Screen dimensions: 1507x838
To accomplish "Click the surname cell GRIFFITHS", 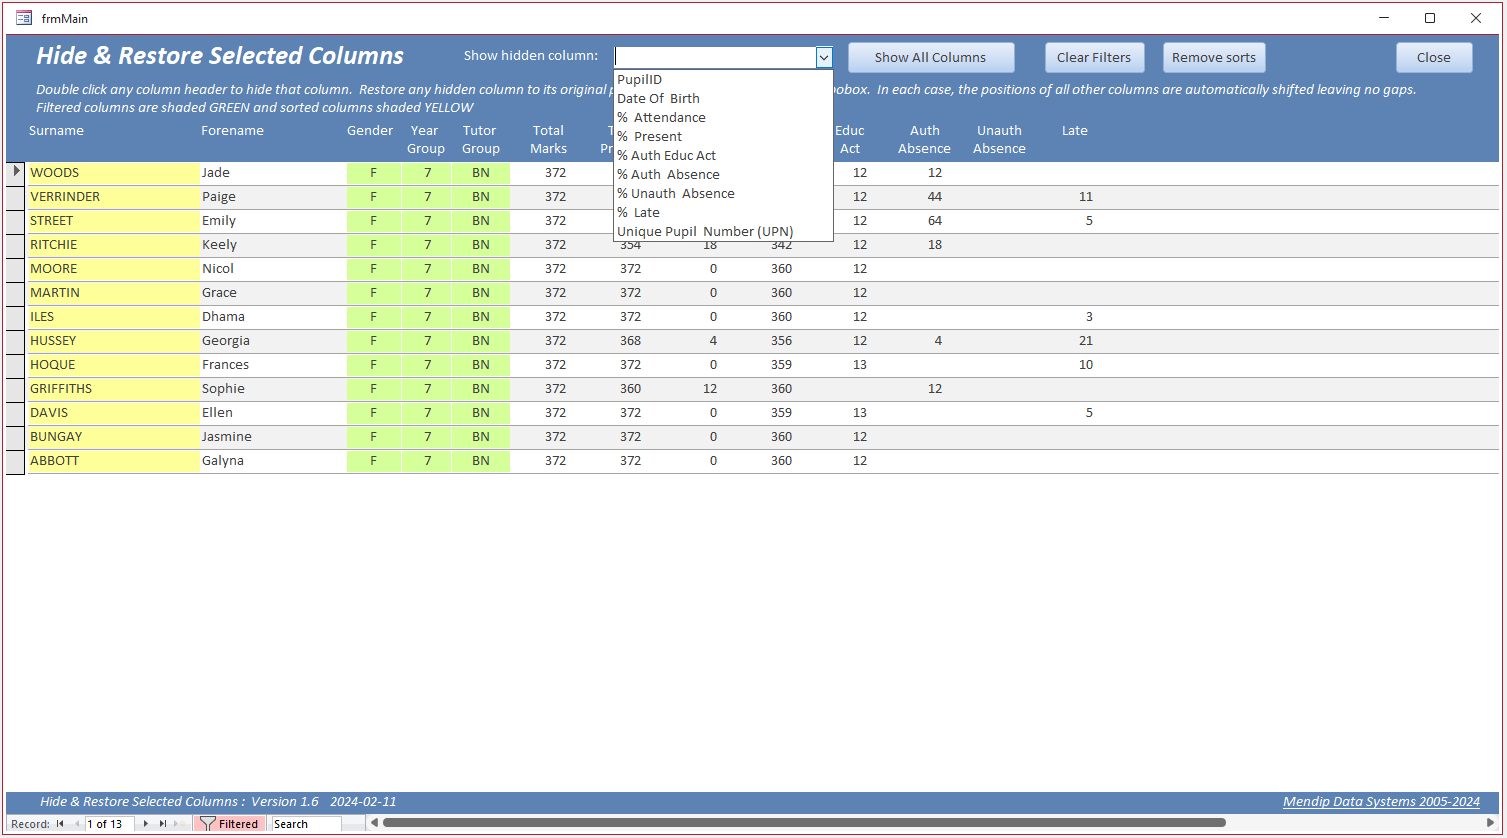I will 113,389.
